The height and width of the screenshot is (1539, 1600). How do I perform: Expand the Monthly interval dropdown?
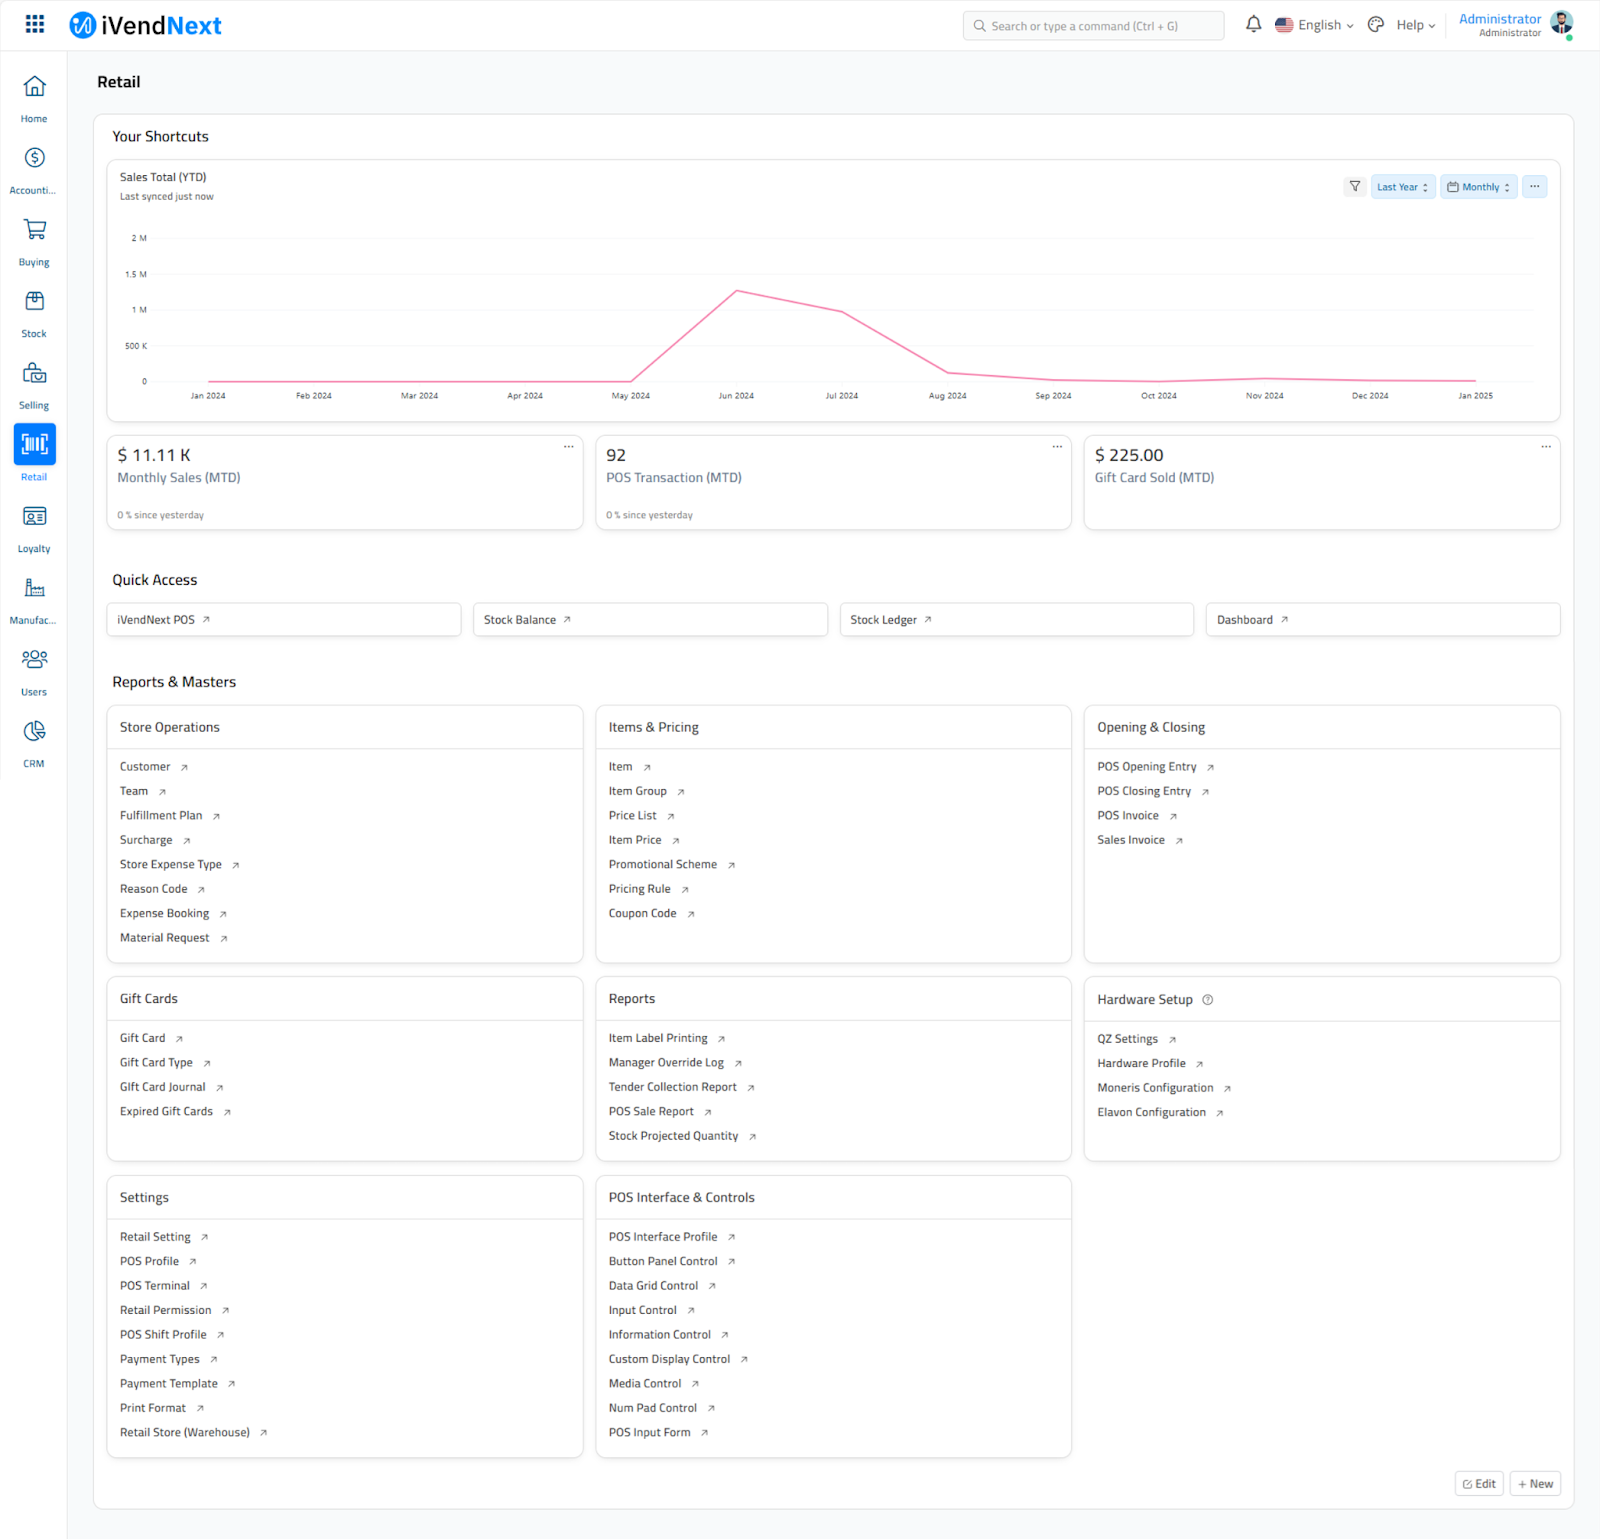coord(1478,187)
